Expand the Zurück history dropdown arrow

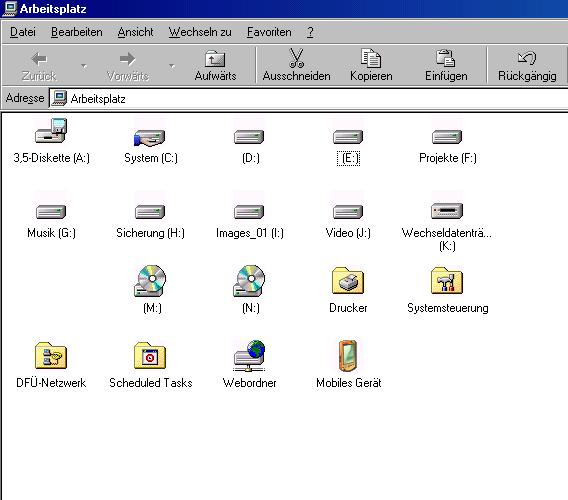click(x=84, y=66)
